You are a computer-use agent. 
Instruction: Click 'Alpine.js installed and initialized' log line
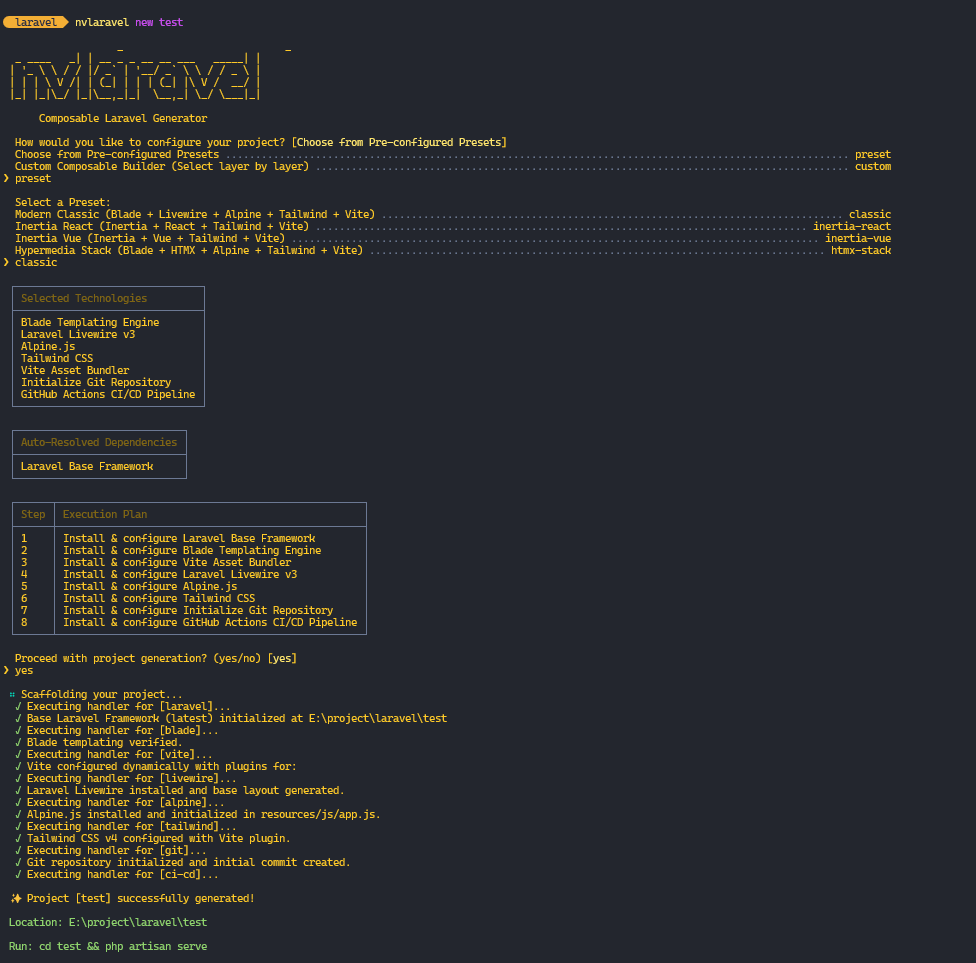198,814
